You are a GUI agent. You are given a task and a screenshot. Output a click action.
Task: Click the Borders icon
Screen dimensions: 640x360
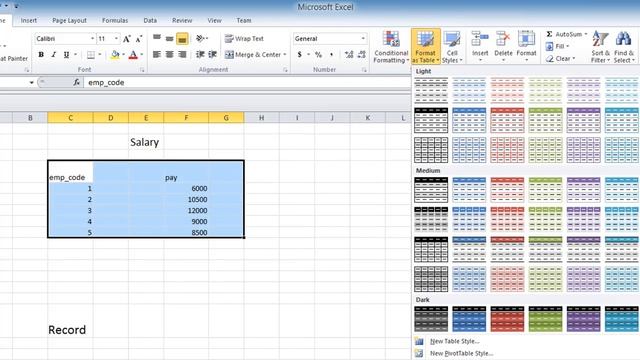pos(91,54)
